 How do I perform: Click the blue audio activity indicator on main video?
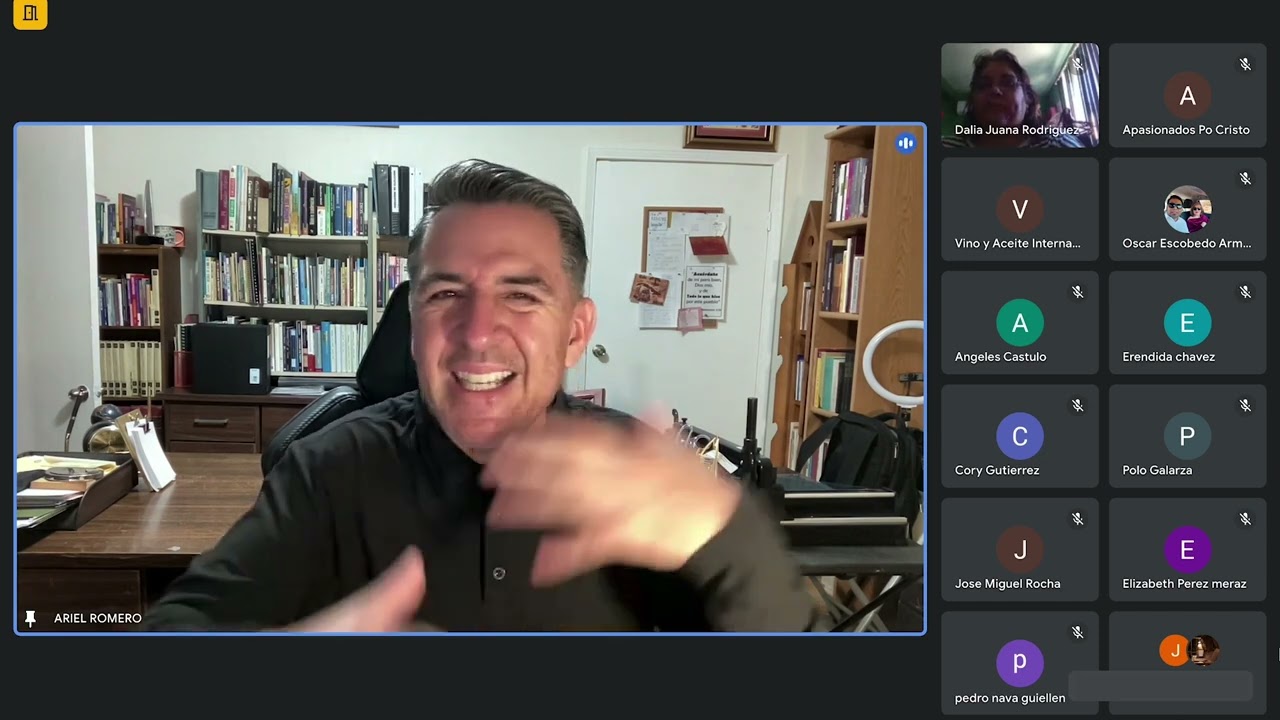pyautogui.click(x=906, y=143)
